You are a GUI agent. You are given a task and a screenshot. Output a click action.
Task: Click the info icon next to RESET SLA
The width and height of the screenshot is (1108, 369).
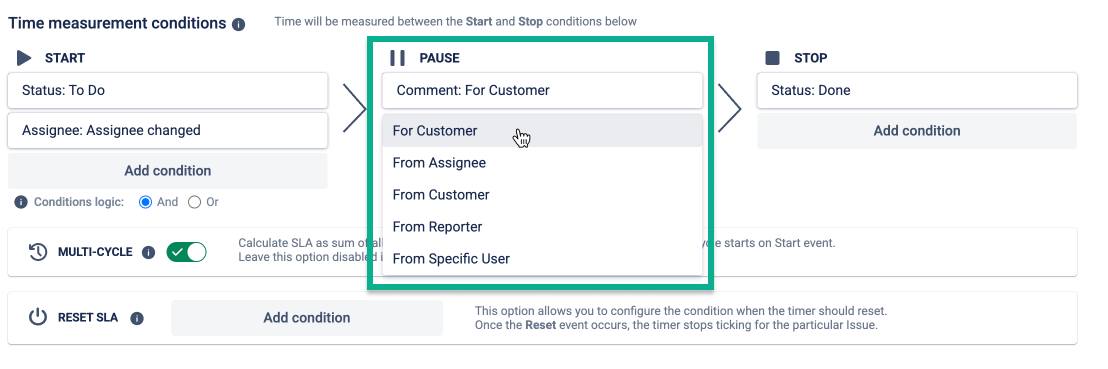[x=137, y=318]
